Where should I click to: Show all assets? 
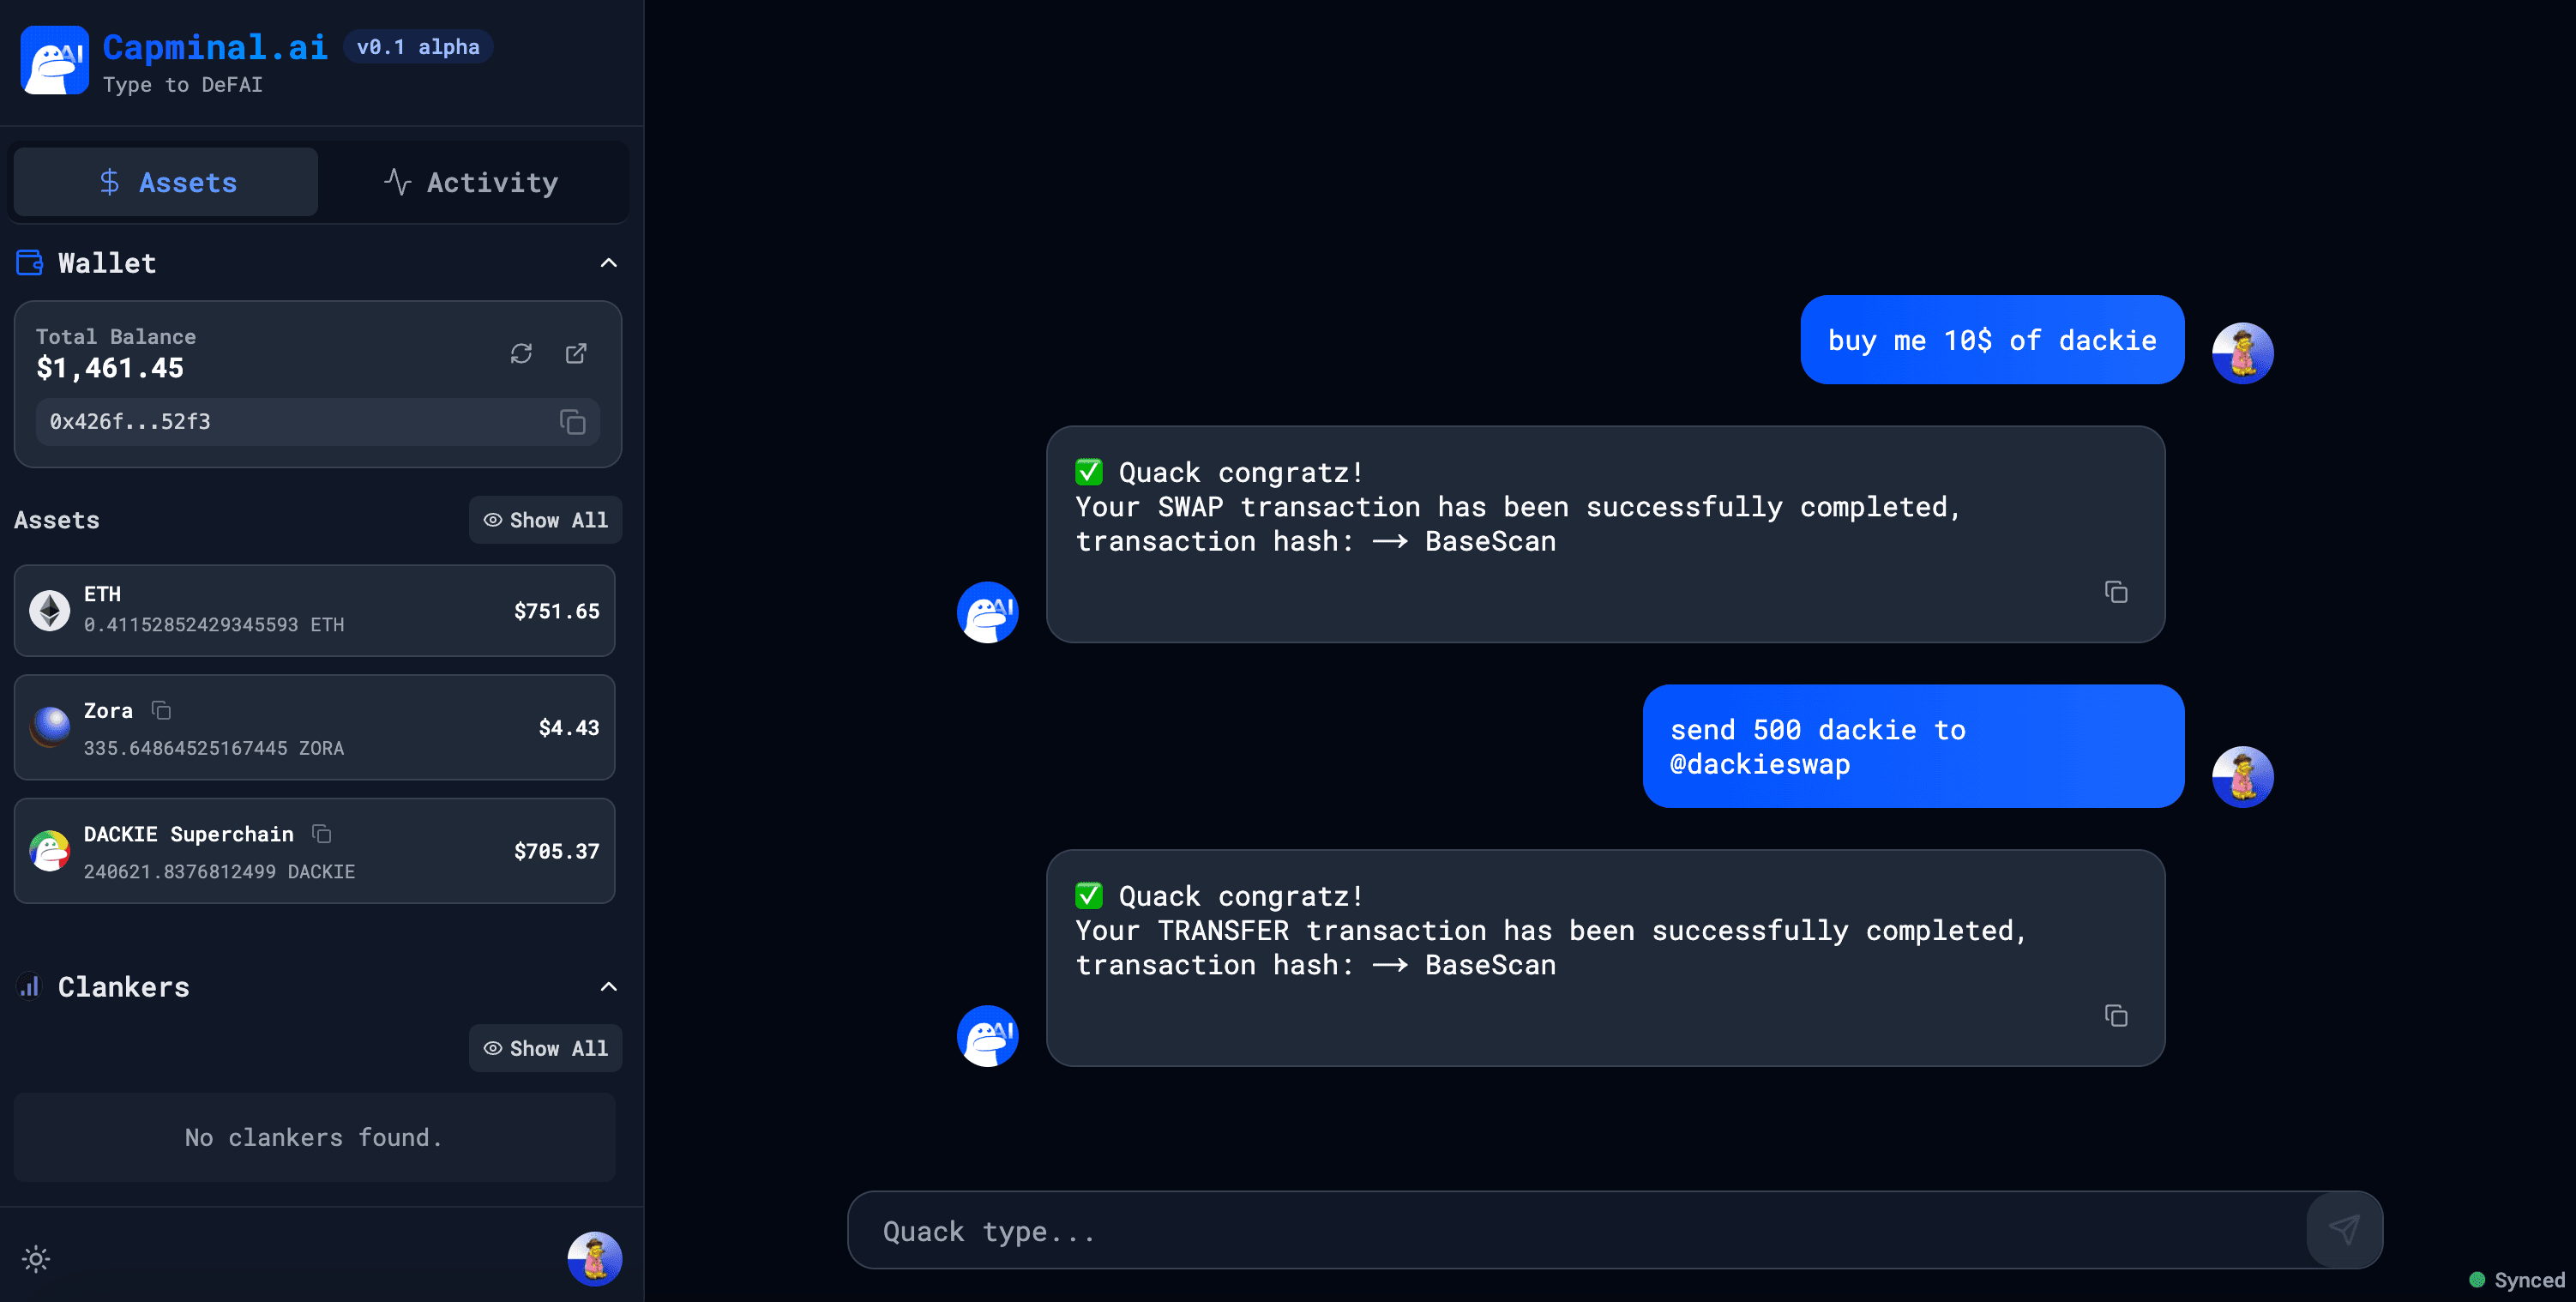pos(545,520)
